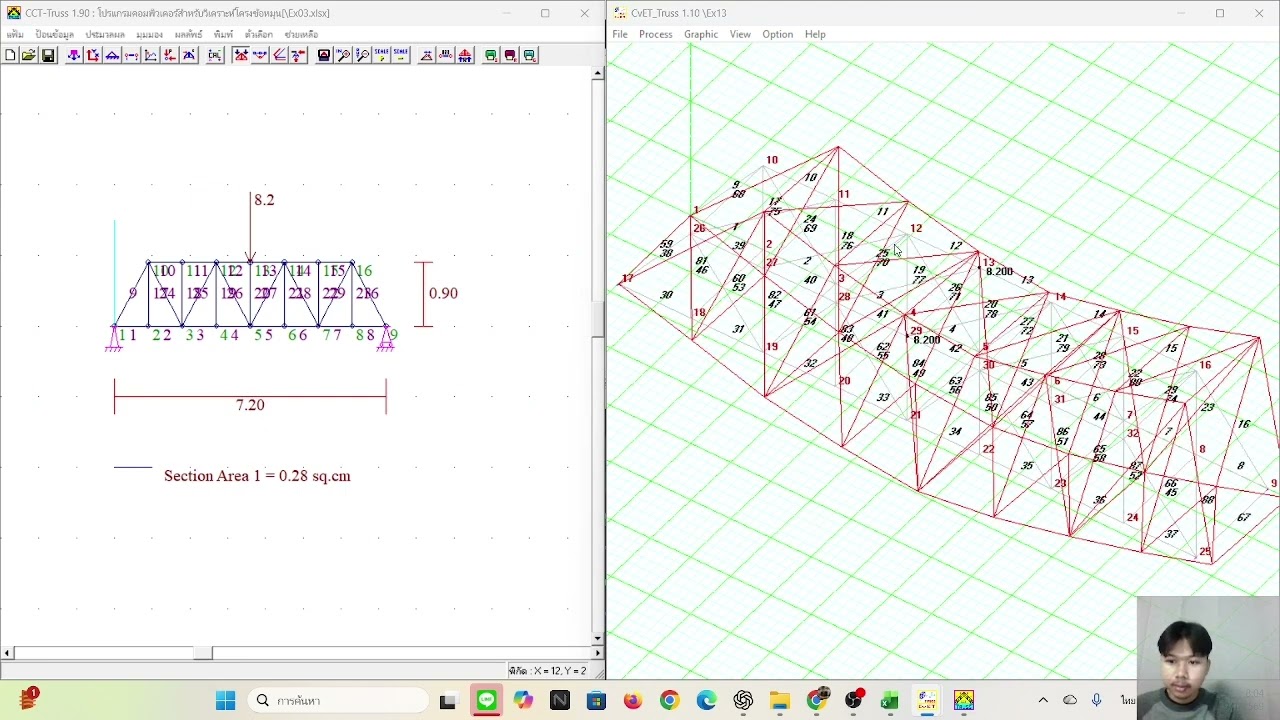Click the Task View icon in the taskbar

tap(448, 701)
